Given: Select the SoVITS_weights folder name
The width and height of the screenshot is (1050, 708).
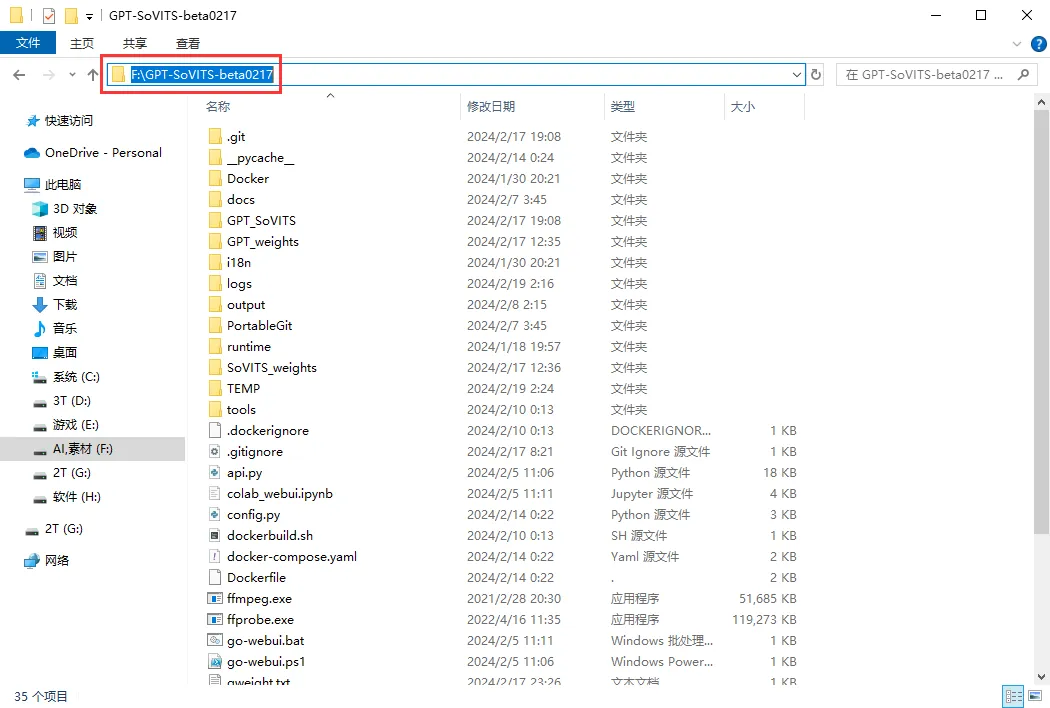Looking at the screenshot, I should pos(271,368).
